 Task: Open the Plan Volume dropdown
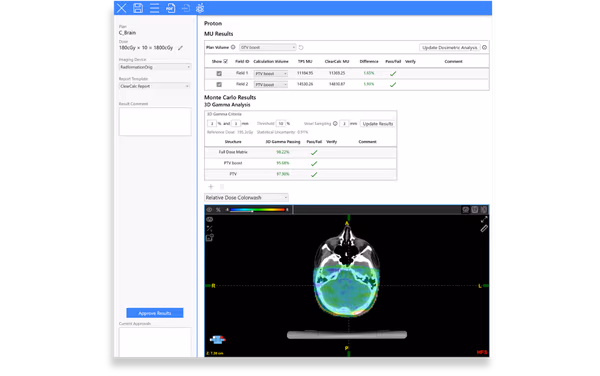pos(267,47)
